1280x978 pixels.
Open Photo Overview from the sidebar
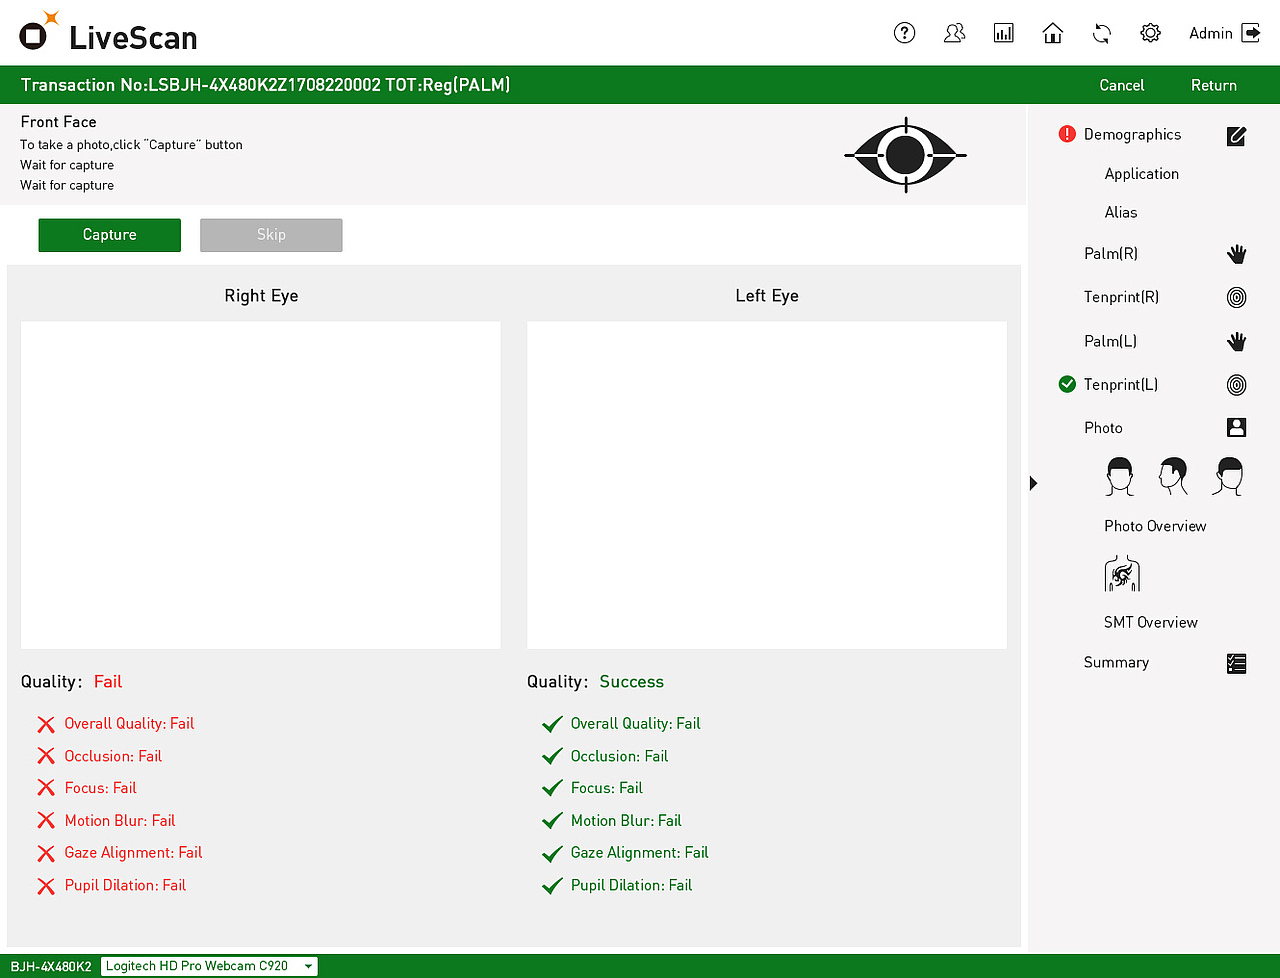pyautogui.click(x=1154, y=525)
